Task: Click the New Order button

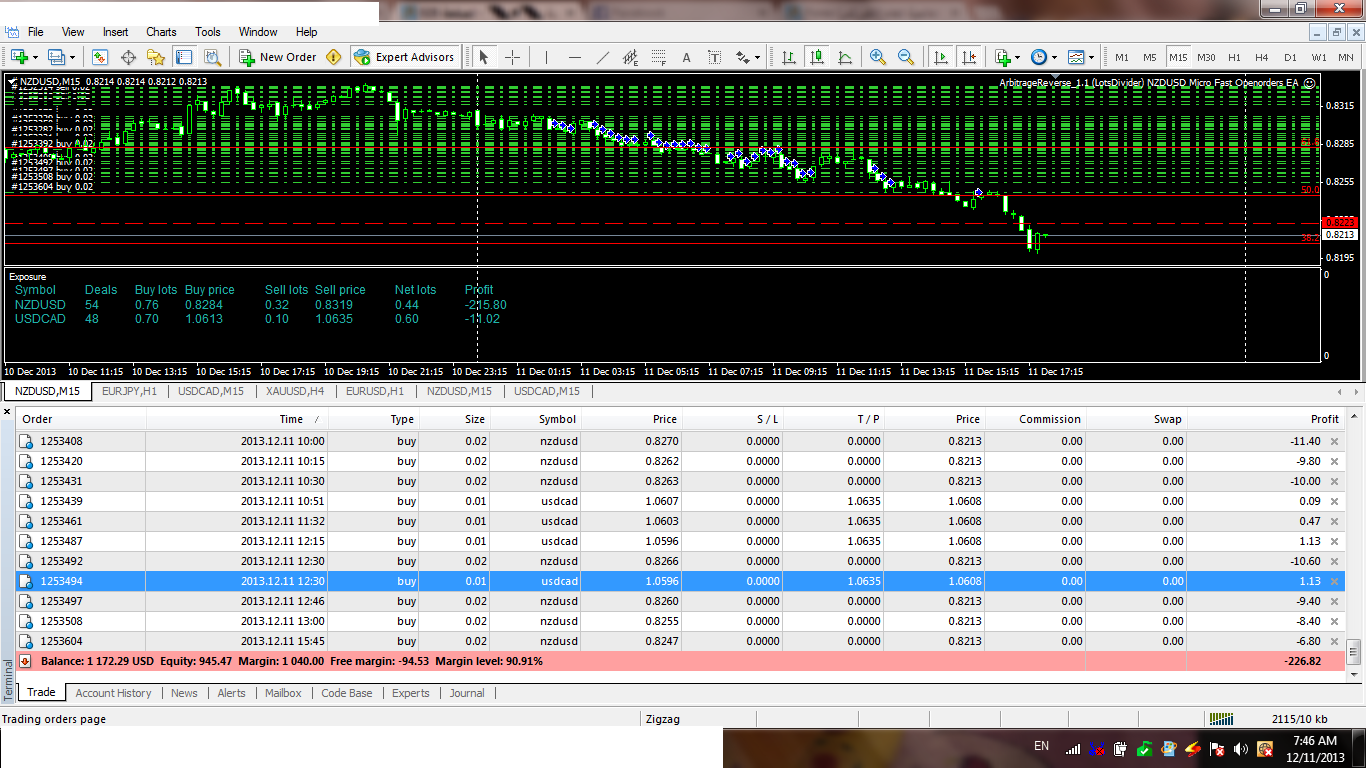Action: pos(278,57)
